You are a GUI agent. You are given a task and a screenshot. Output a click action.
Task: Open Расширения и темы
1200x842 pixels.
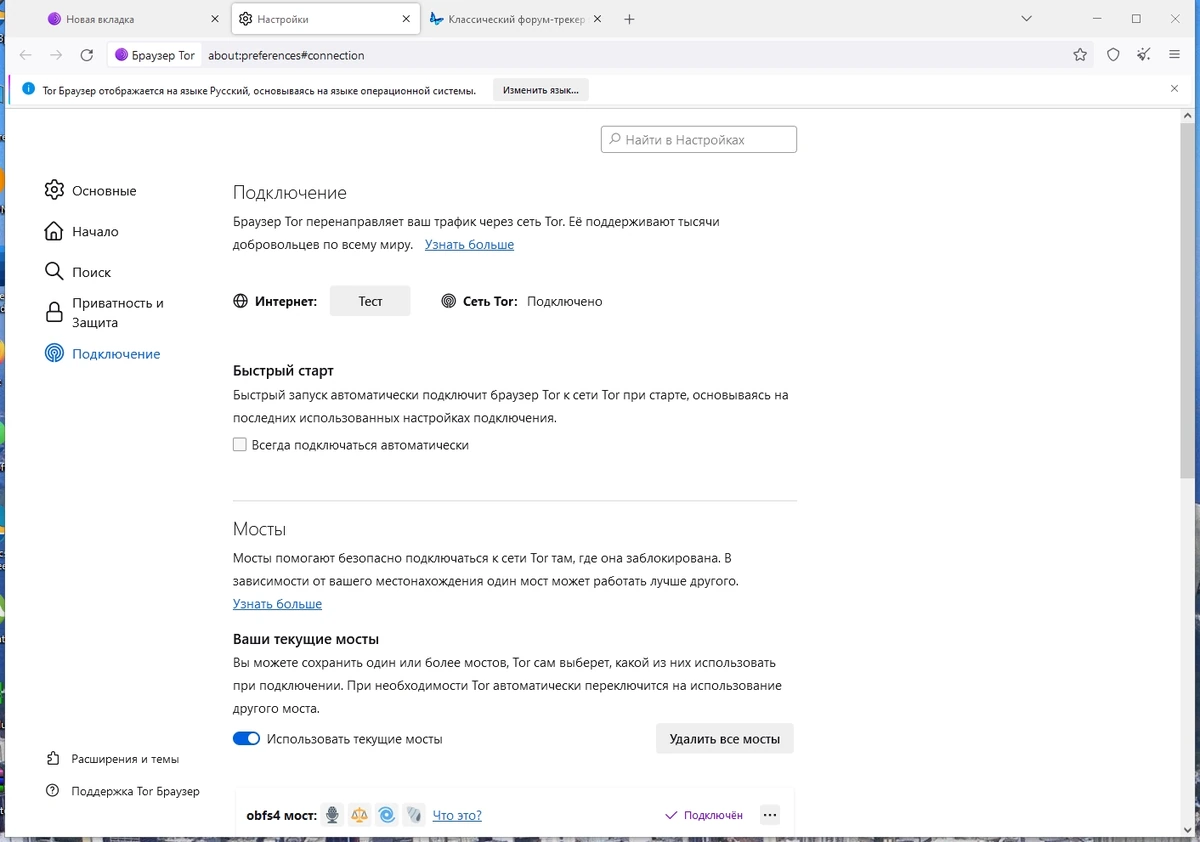[113, 759]
